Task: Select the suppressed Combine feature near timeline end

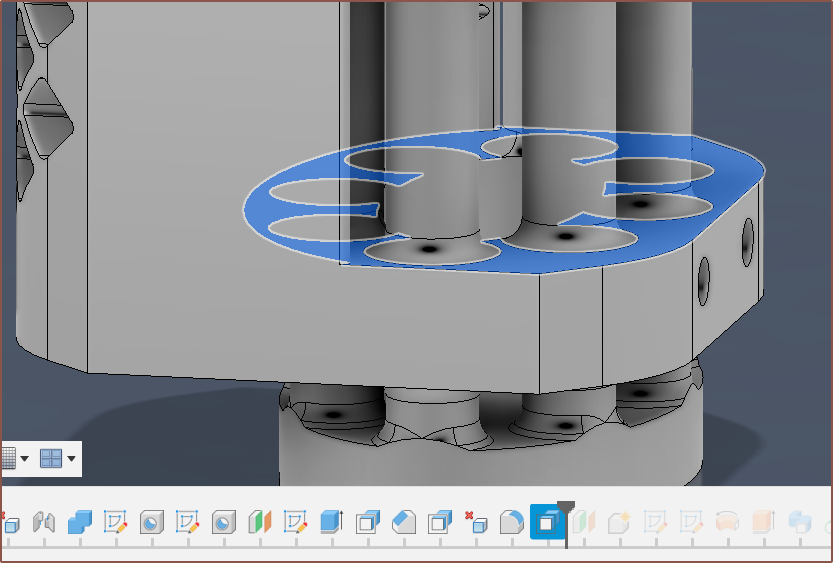Action: (799, 522)
